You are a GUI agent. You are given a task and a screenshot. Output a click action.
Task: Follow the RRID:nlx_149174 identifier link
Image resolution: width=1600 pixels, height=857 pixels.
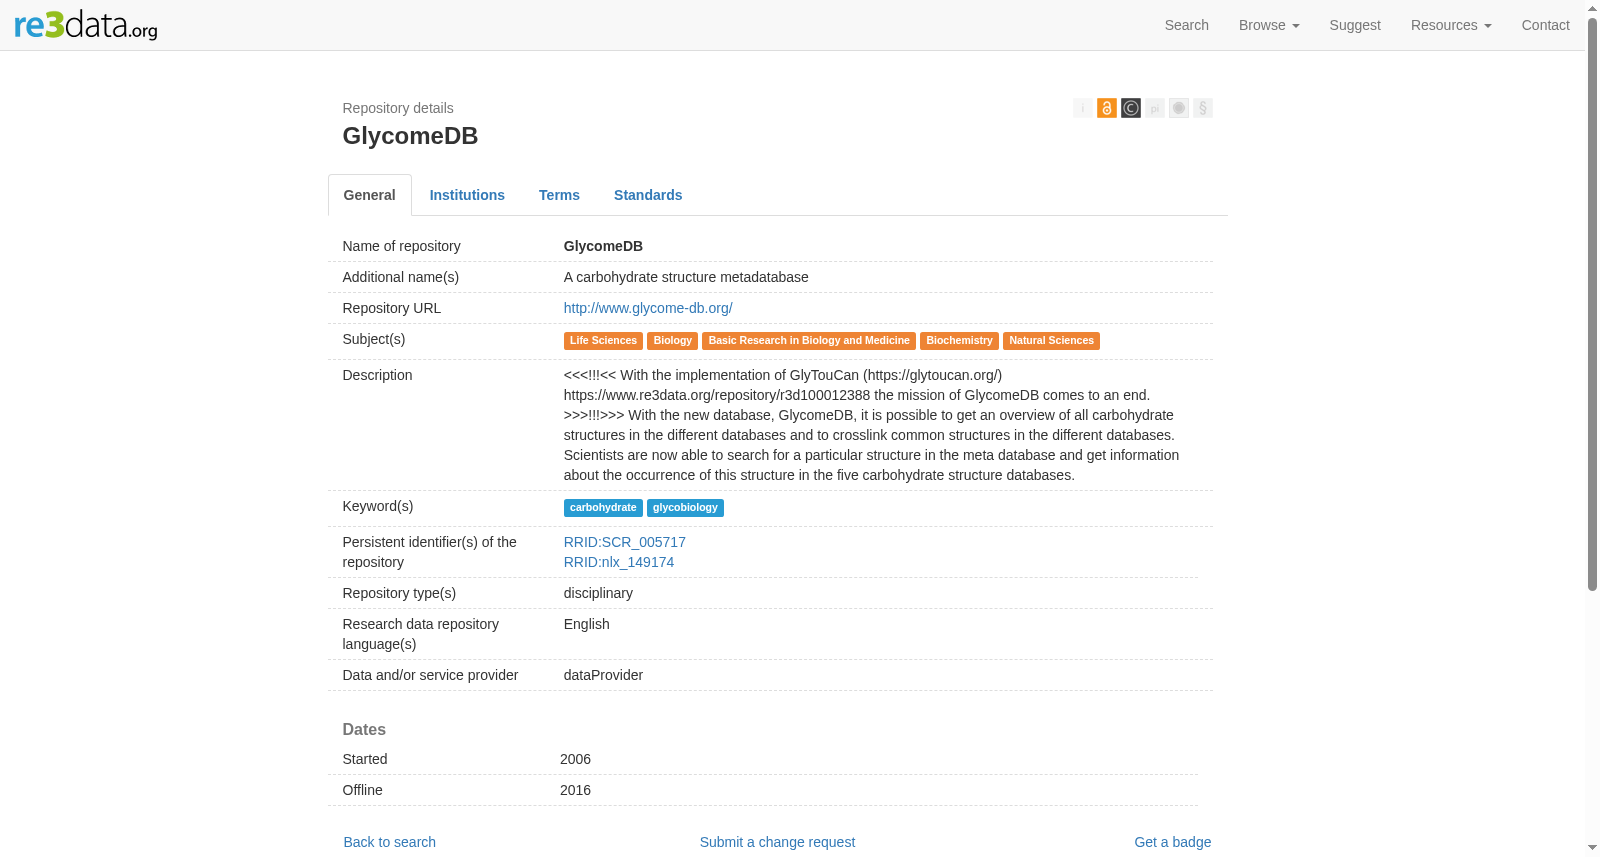619,562
